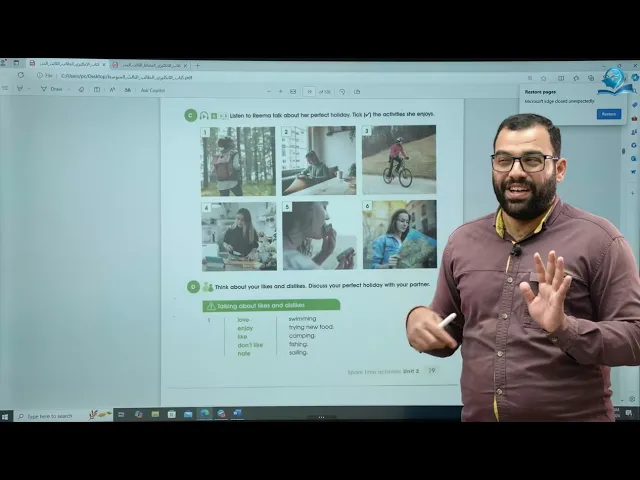
Task: Click the Read aloud icon
Action: coord(112,90)
